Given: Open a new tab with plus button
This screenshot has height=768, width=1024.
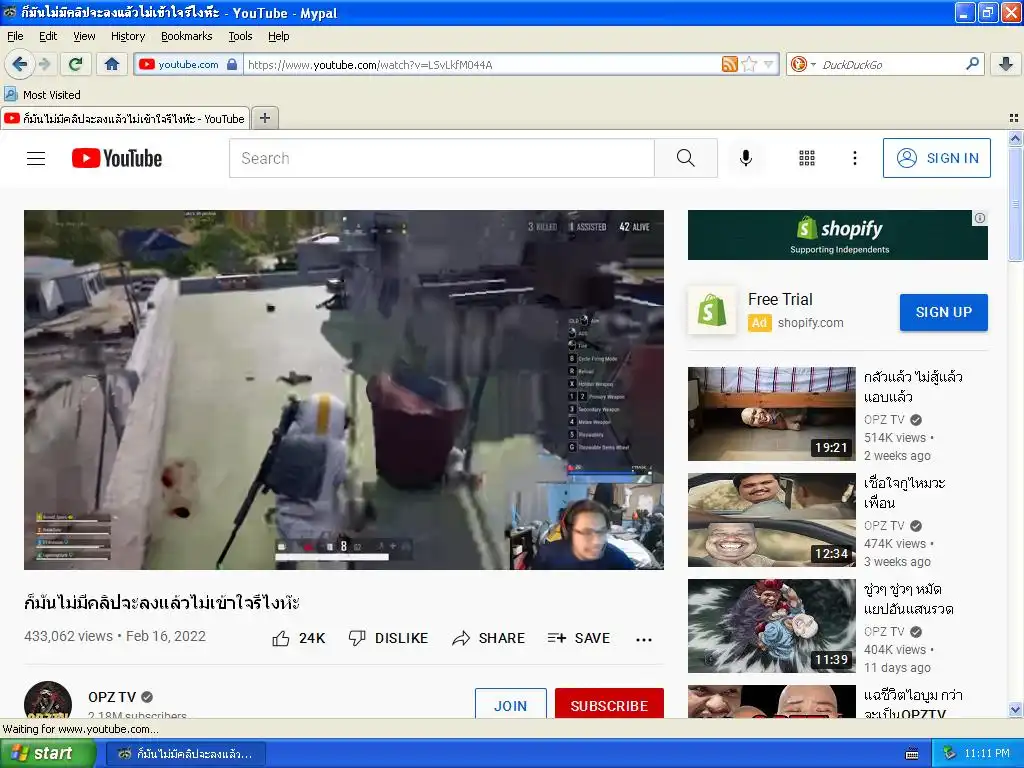Looking at the screenshot, I should (x=264, y=118).
